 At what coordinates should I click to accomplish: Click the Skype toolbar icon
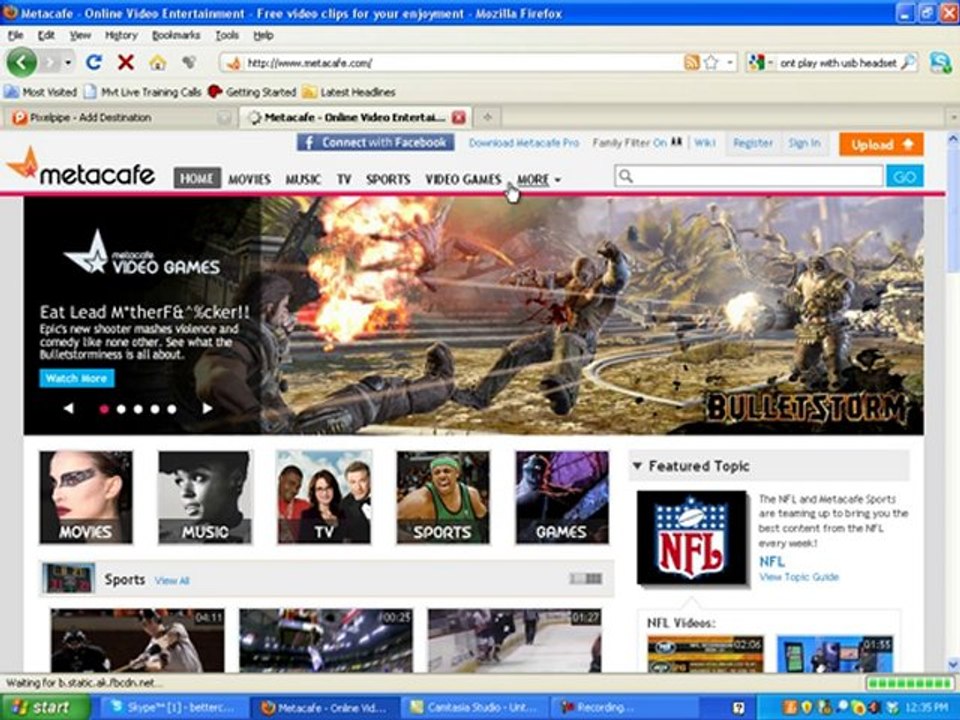coord(940,62)
